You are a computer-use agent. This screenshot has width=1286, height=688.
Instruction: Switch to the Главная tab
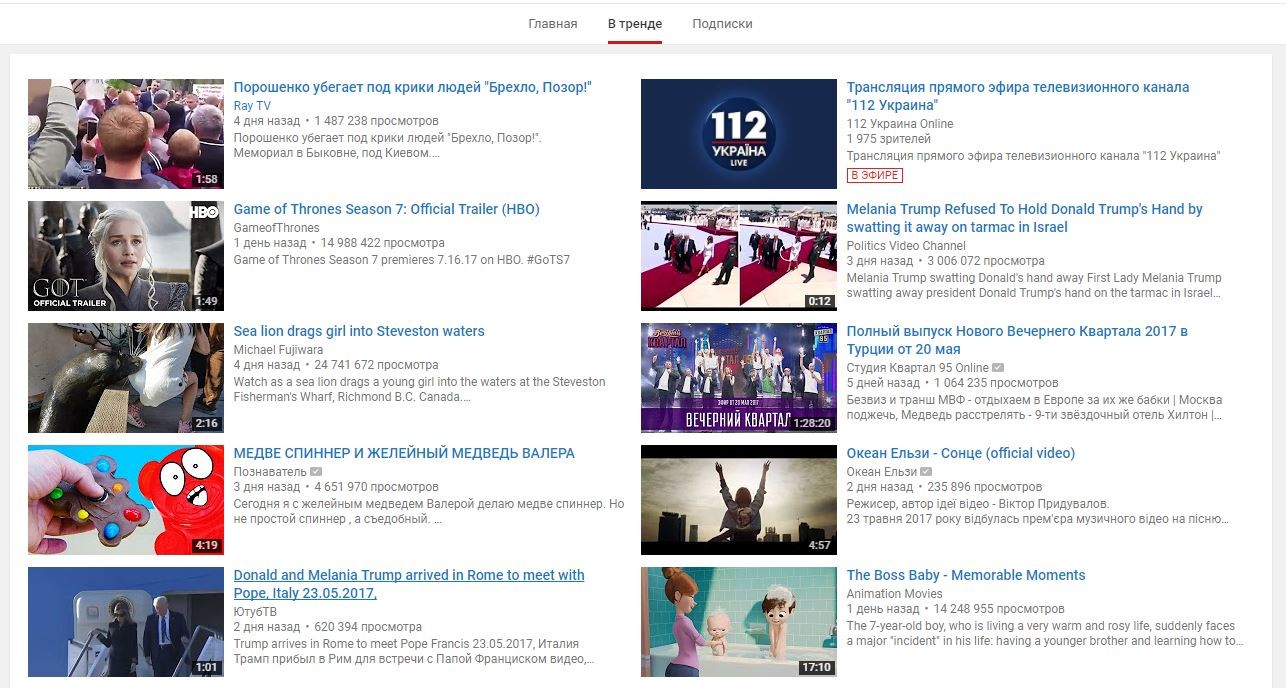pos(553,24)
